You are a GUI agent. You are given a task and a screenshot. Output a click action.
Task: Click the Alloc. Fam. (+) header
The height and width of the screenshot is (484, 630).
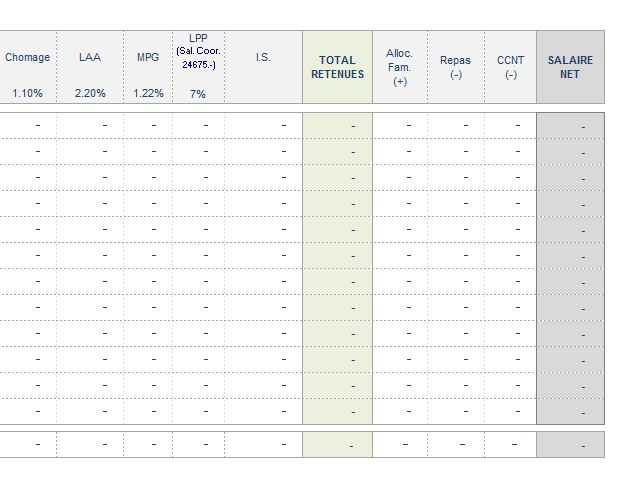[x=400, y=67]
